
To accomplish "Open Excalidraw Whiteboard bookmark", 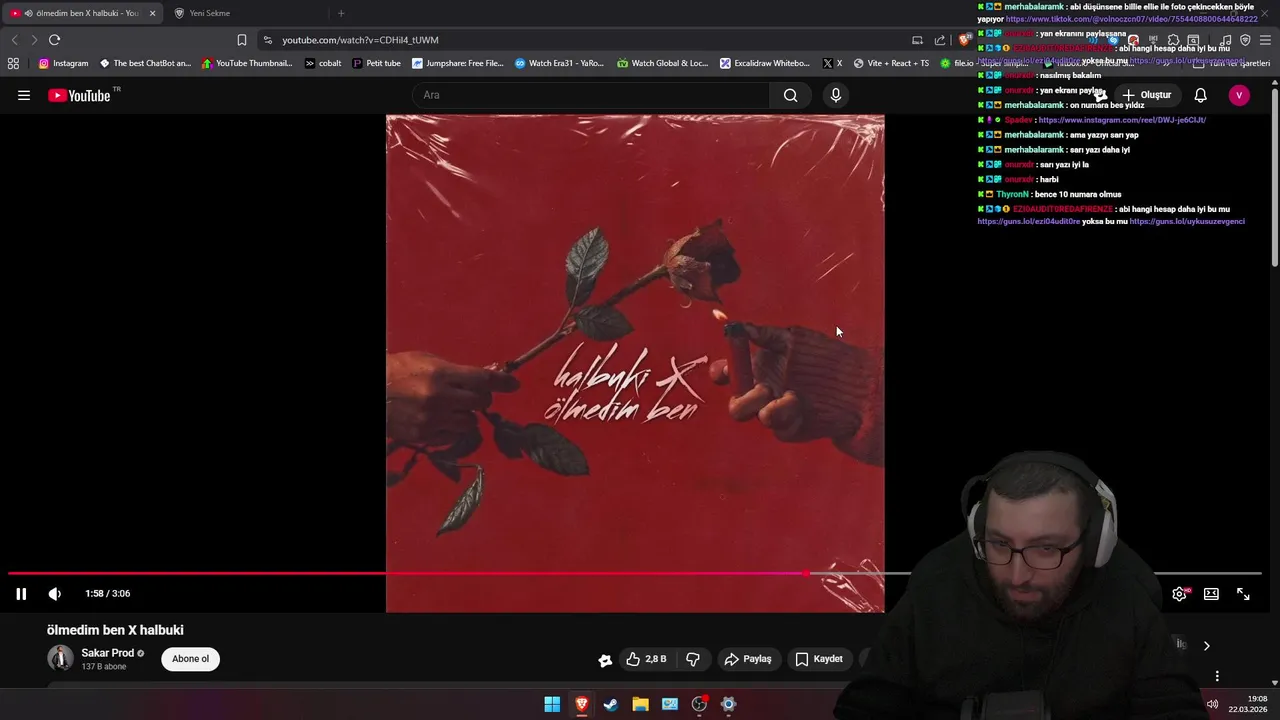I will point(765,63).
